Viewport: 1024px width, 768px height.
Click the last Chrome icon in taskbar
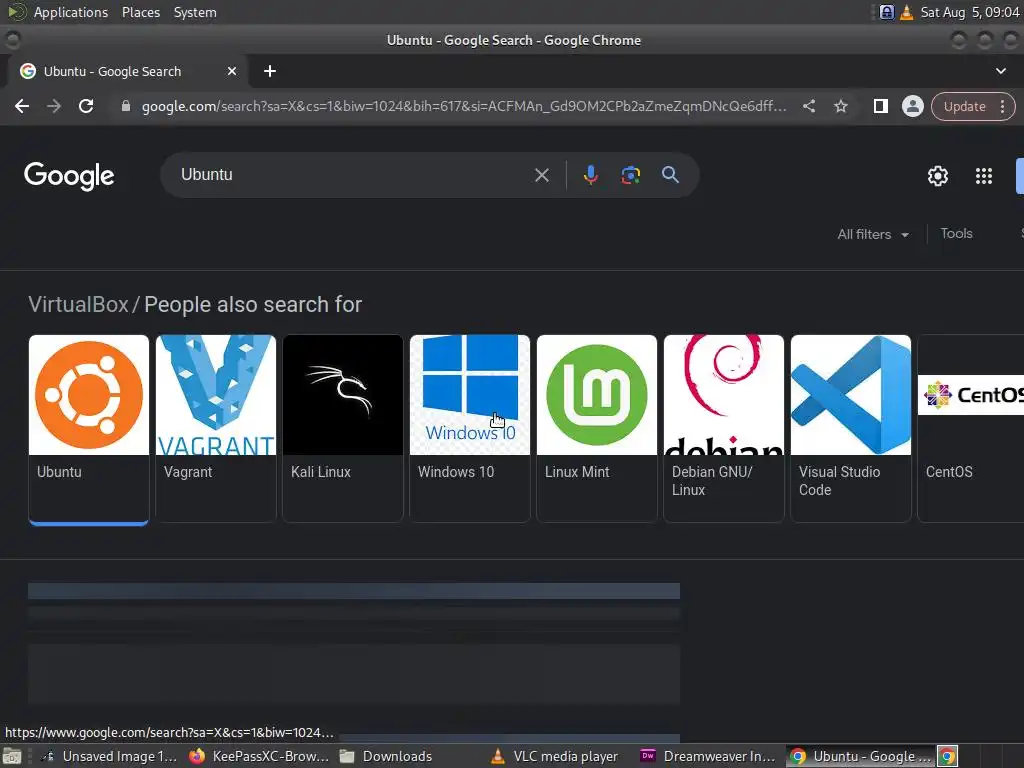pos(948,756)
